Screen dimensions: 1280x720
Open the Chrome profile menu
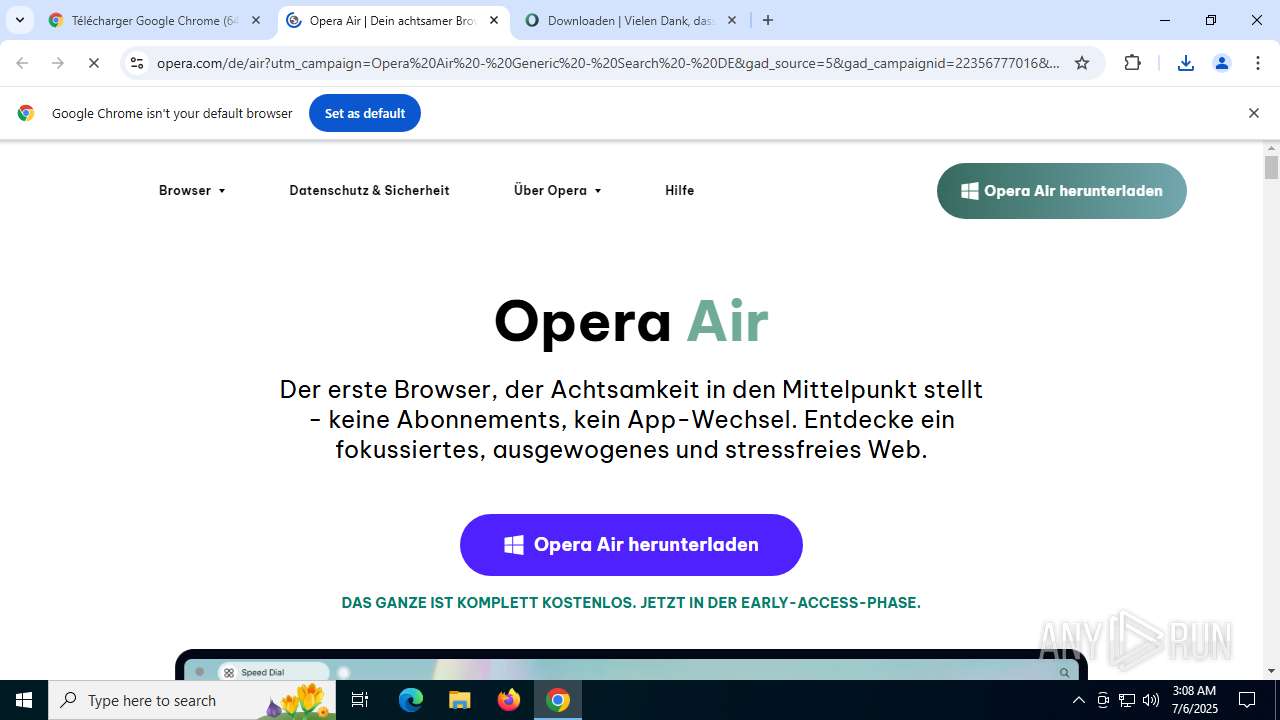coord(1222,63)
